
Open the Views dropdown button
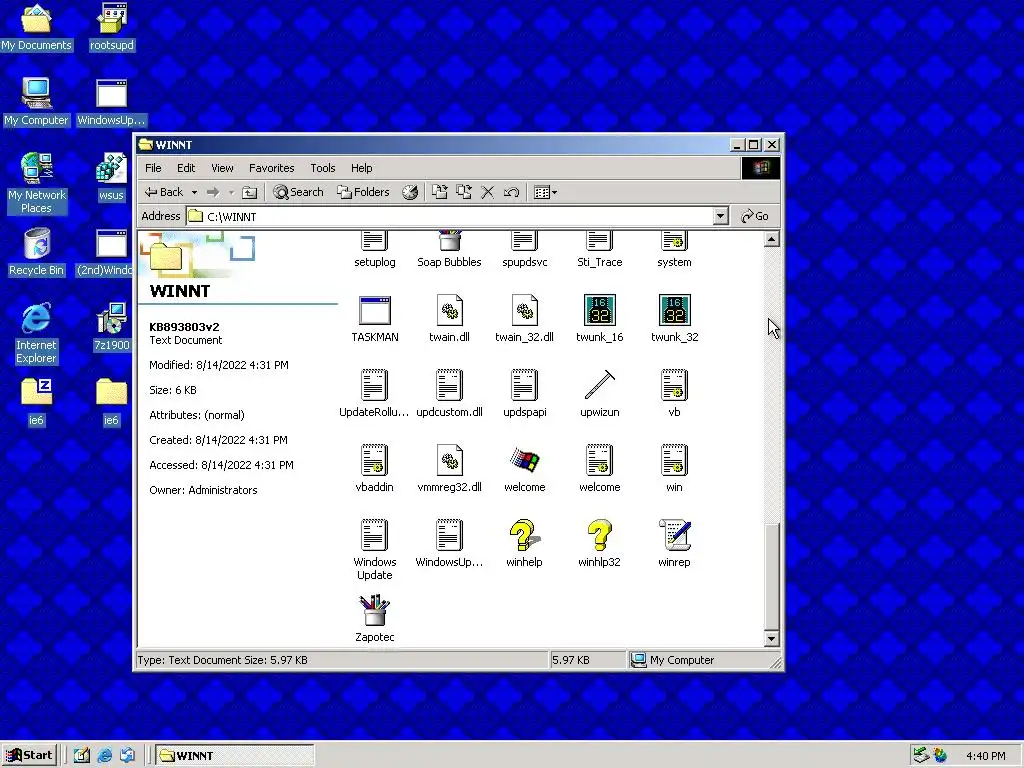[x=545, y=192]
